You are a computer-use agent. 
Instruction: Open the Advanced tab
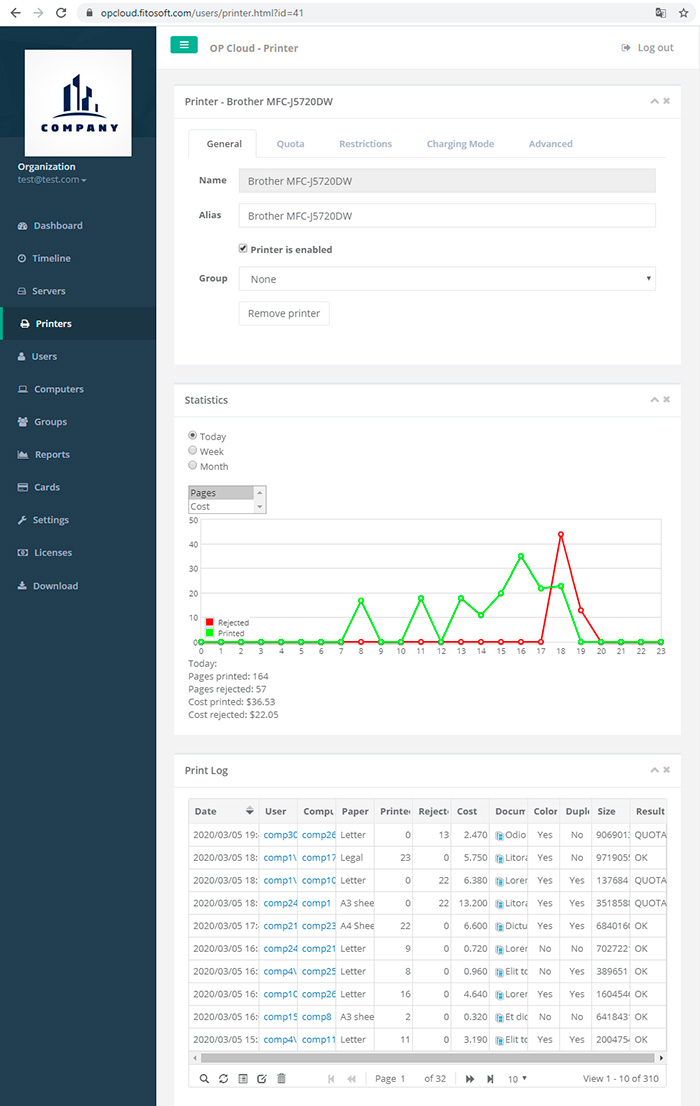(x=550, y=144)
